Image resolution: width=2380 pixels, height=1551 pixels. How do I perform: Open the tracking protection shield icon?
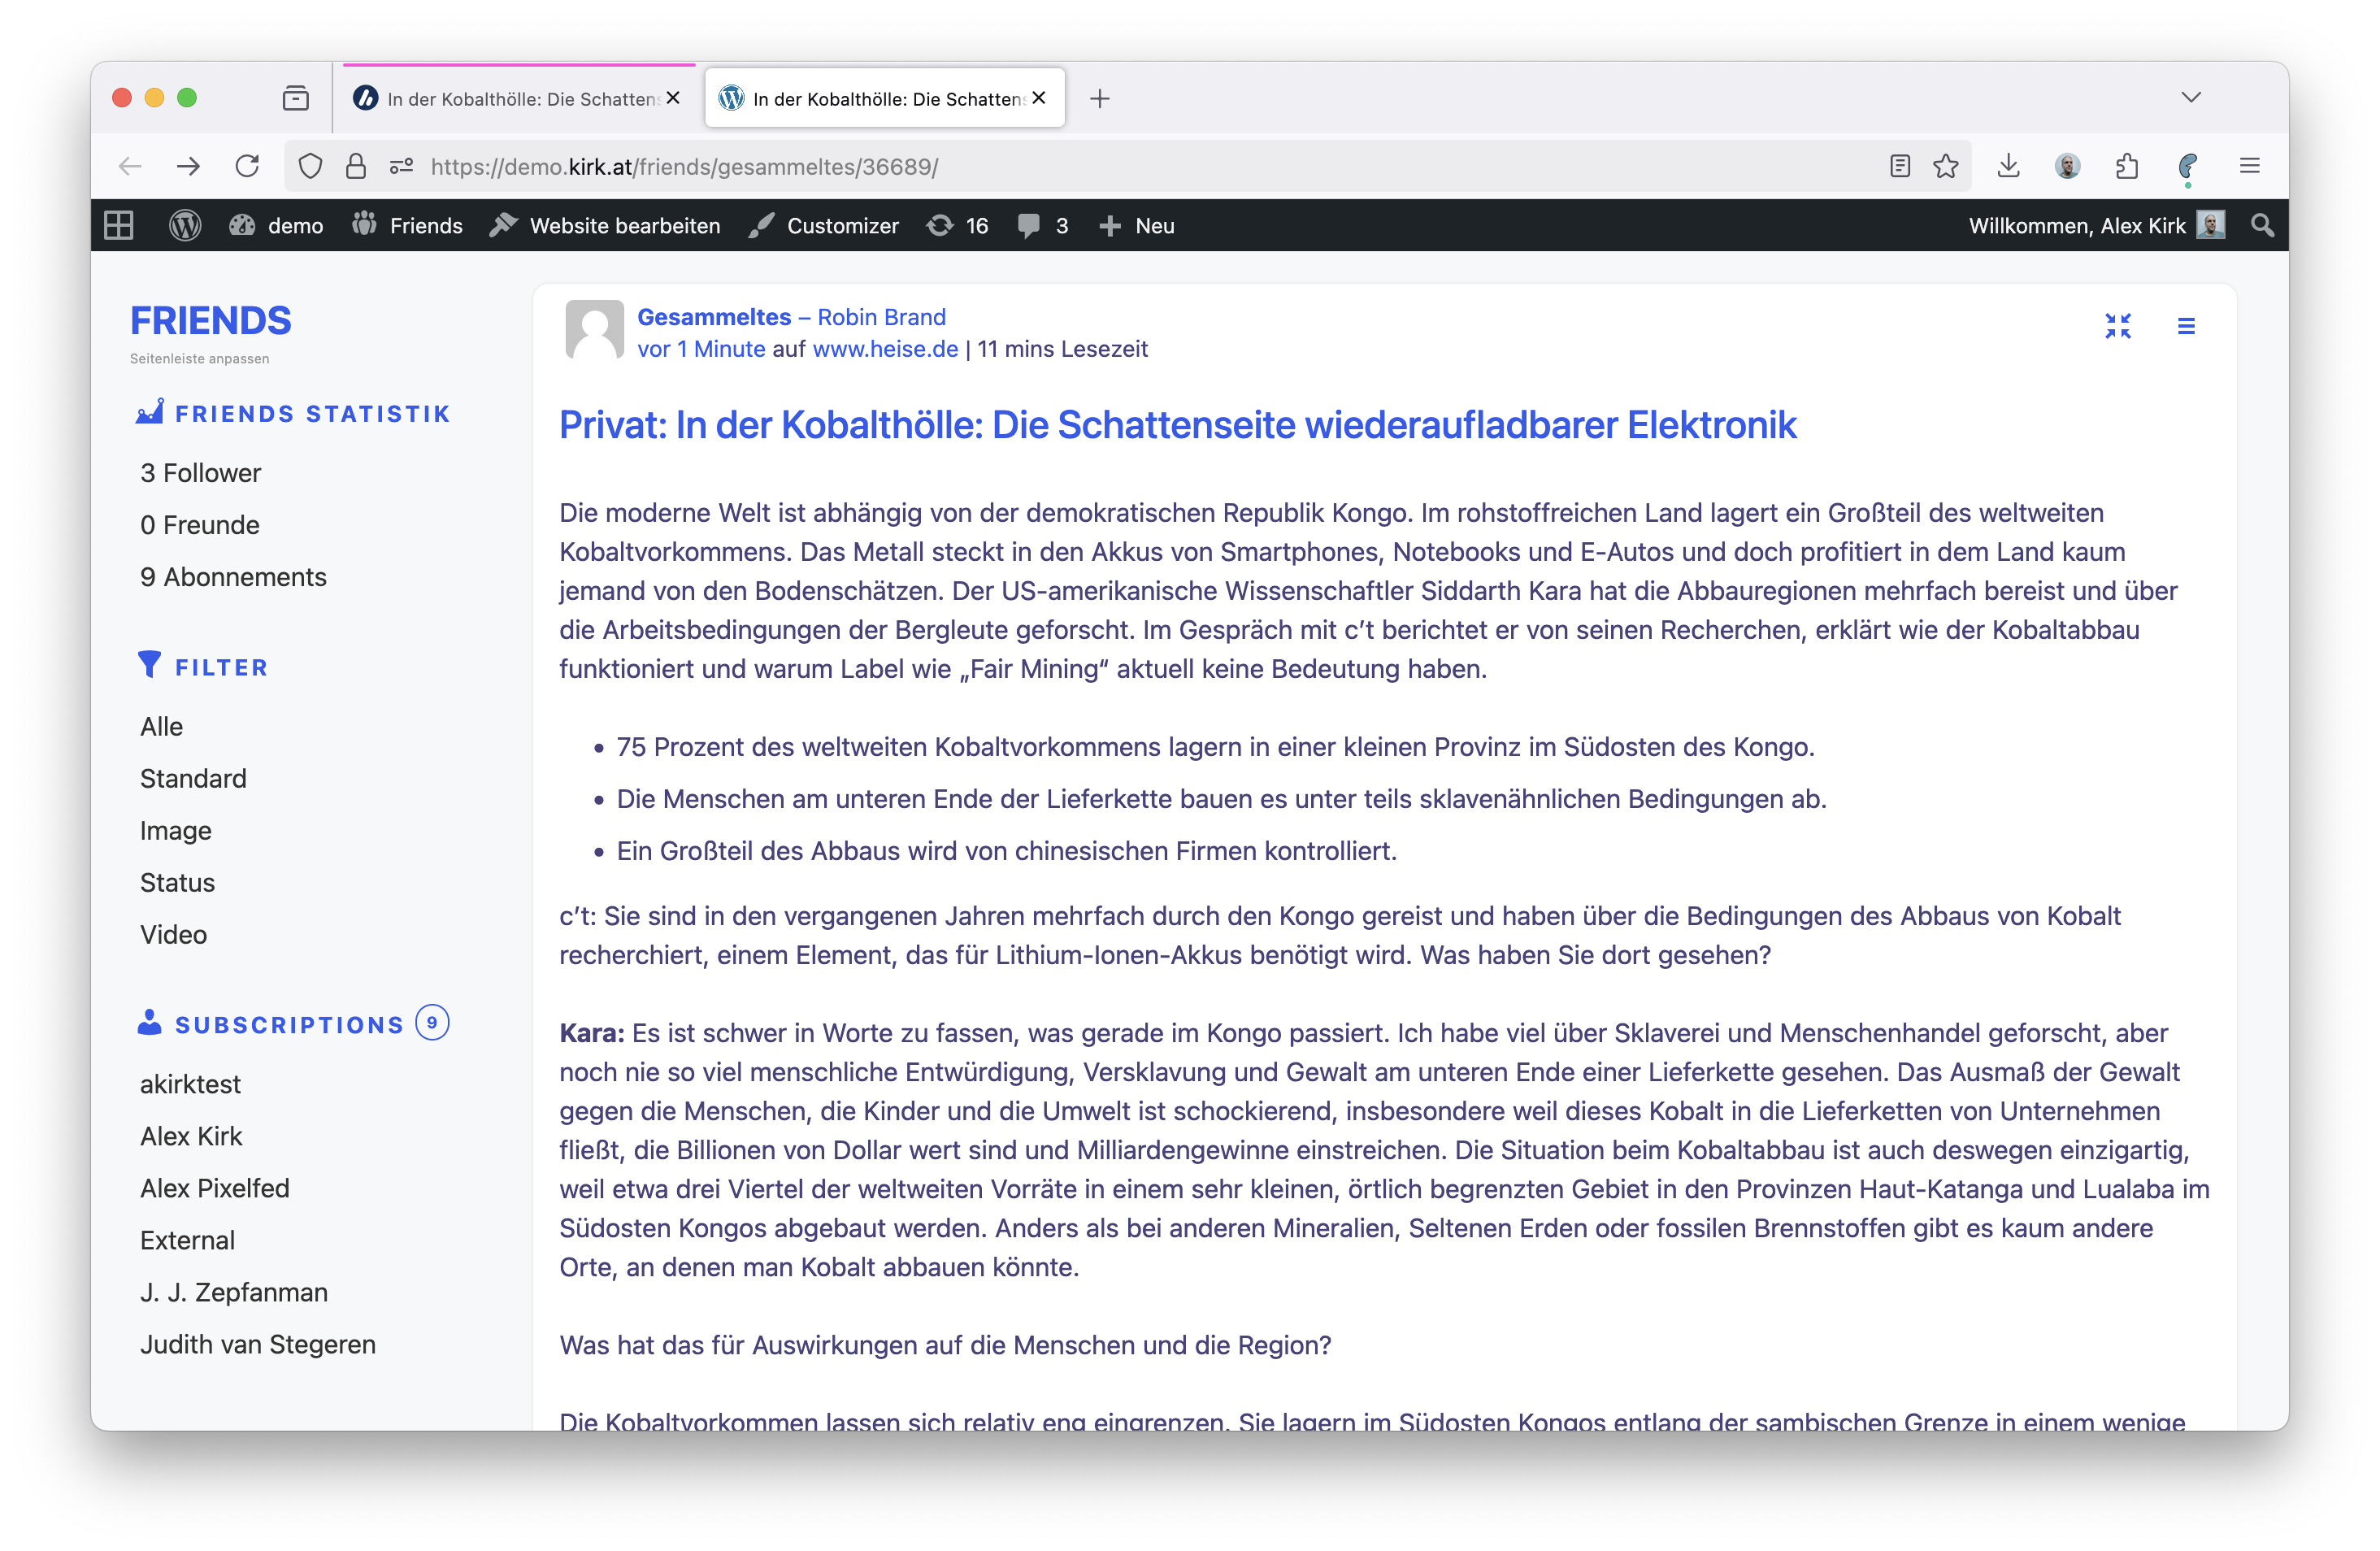pyautogui.click(x=310, y=166)
